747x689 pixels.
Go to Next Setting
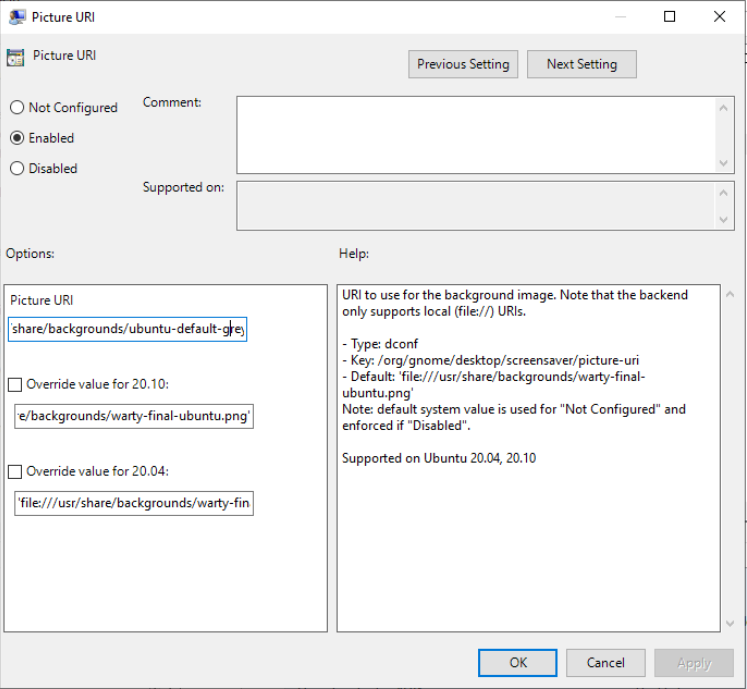tap(581, 64)
